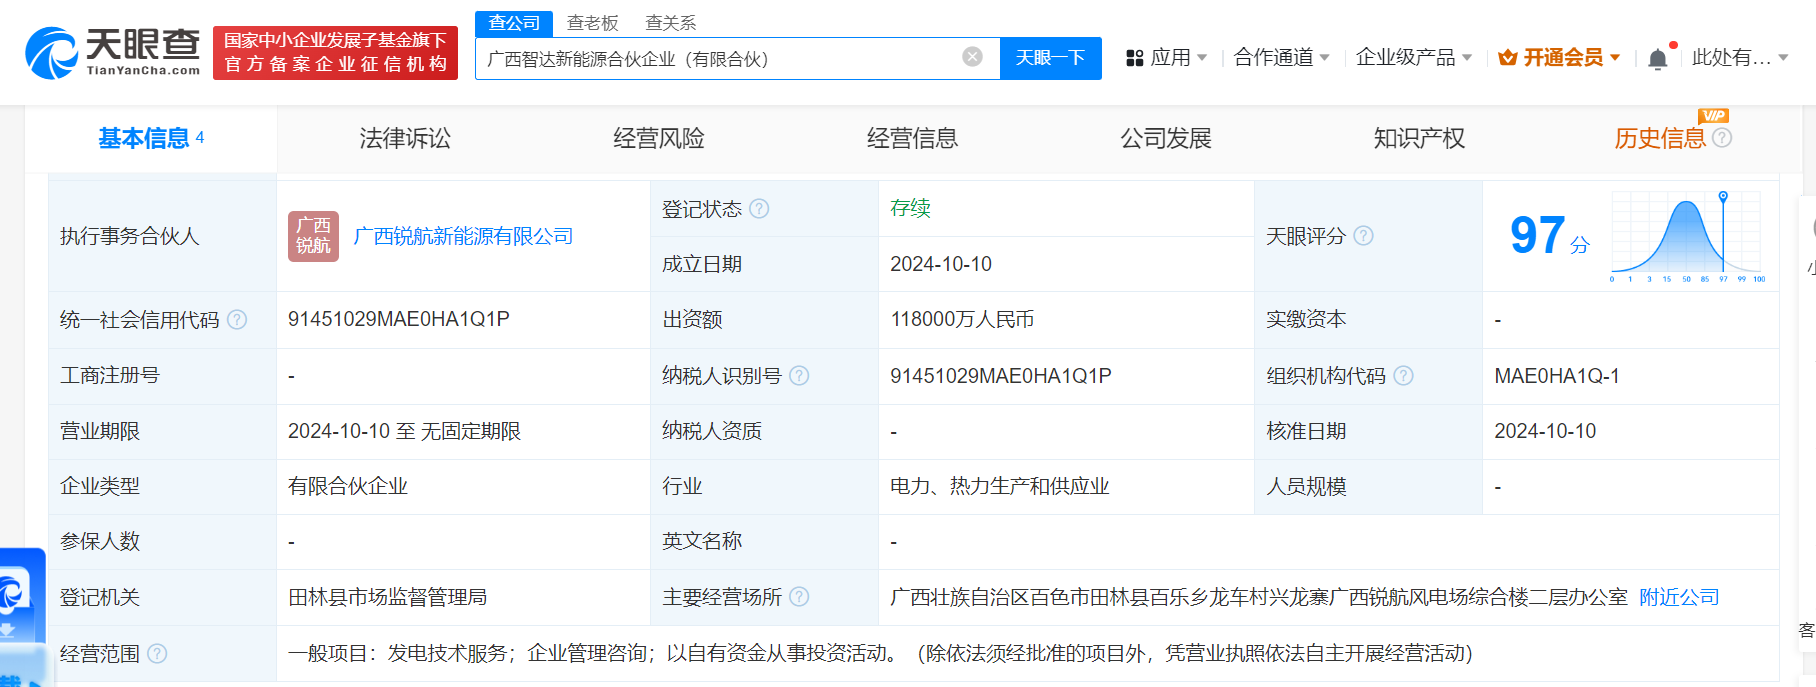Screen dimensions: 1816x687
Task: Switch to the 法律诉讼 tab
Action: click(x=405, y=138)
